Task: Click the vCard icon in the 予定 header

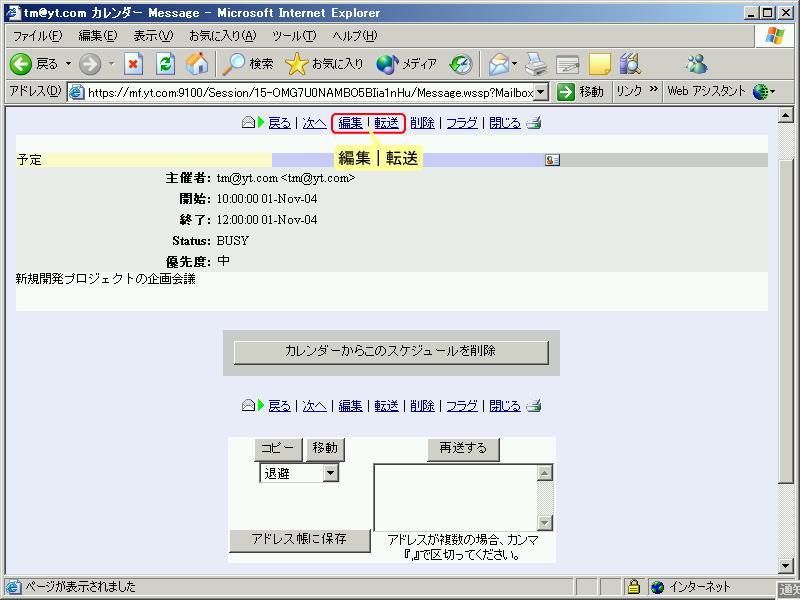Action: (552, 159)
